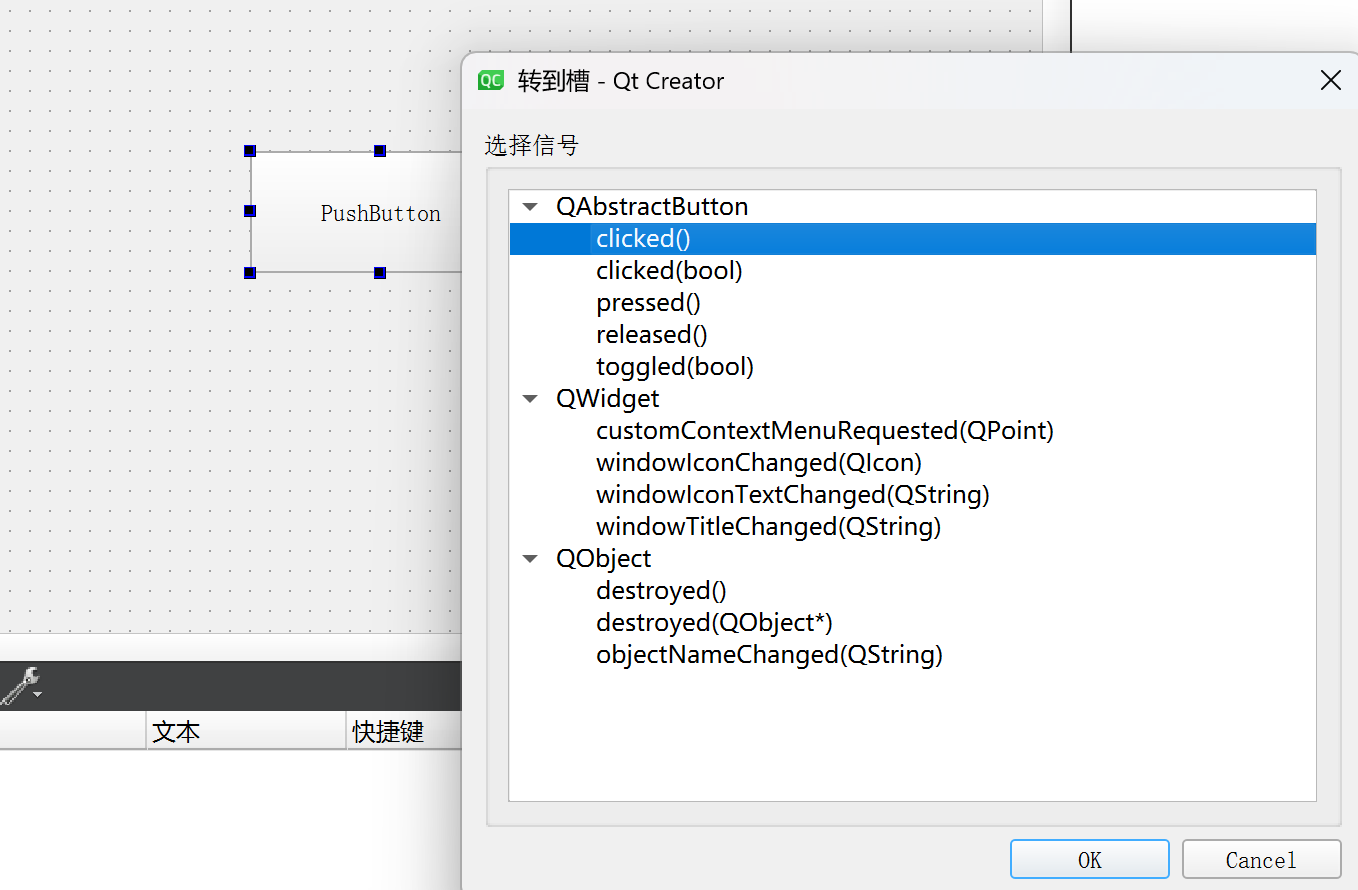Click the QObject class label
The height and width of the screenshot is (890, 1358).
pyautogui.click(x=604, y=559)
